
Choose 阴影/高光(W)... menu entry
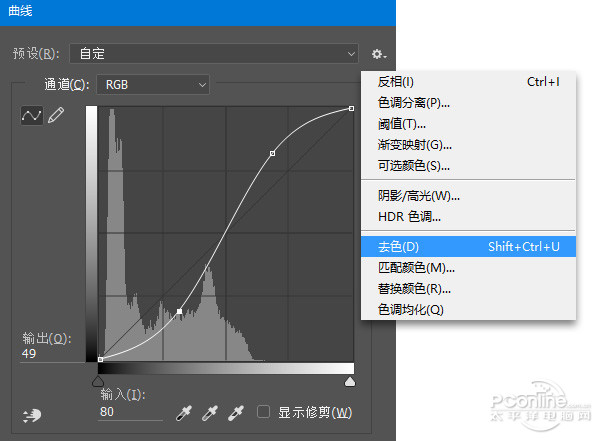pos(468,196)
